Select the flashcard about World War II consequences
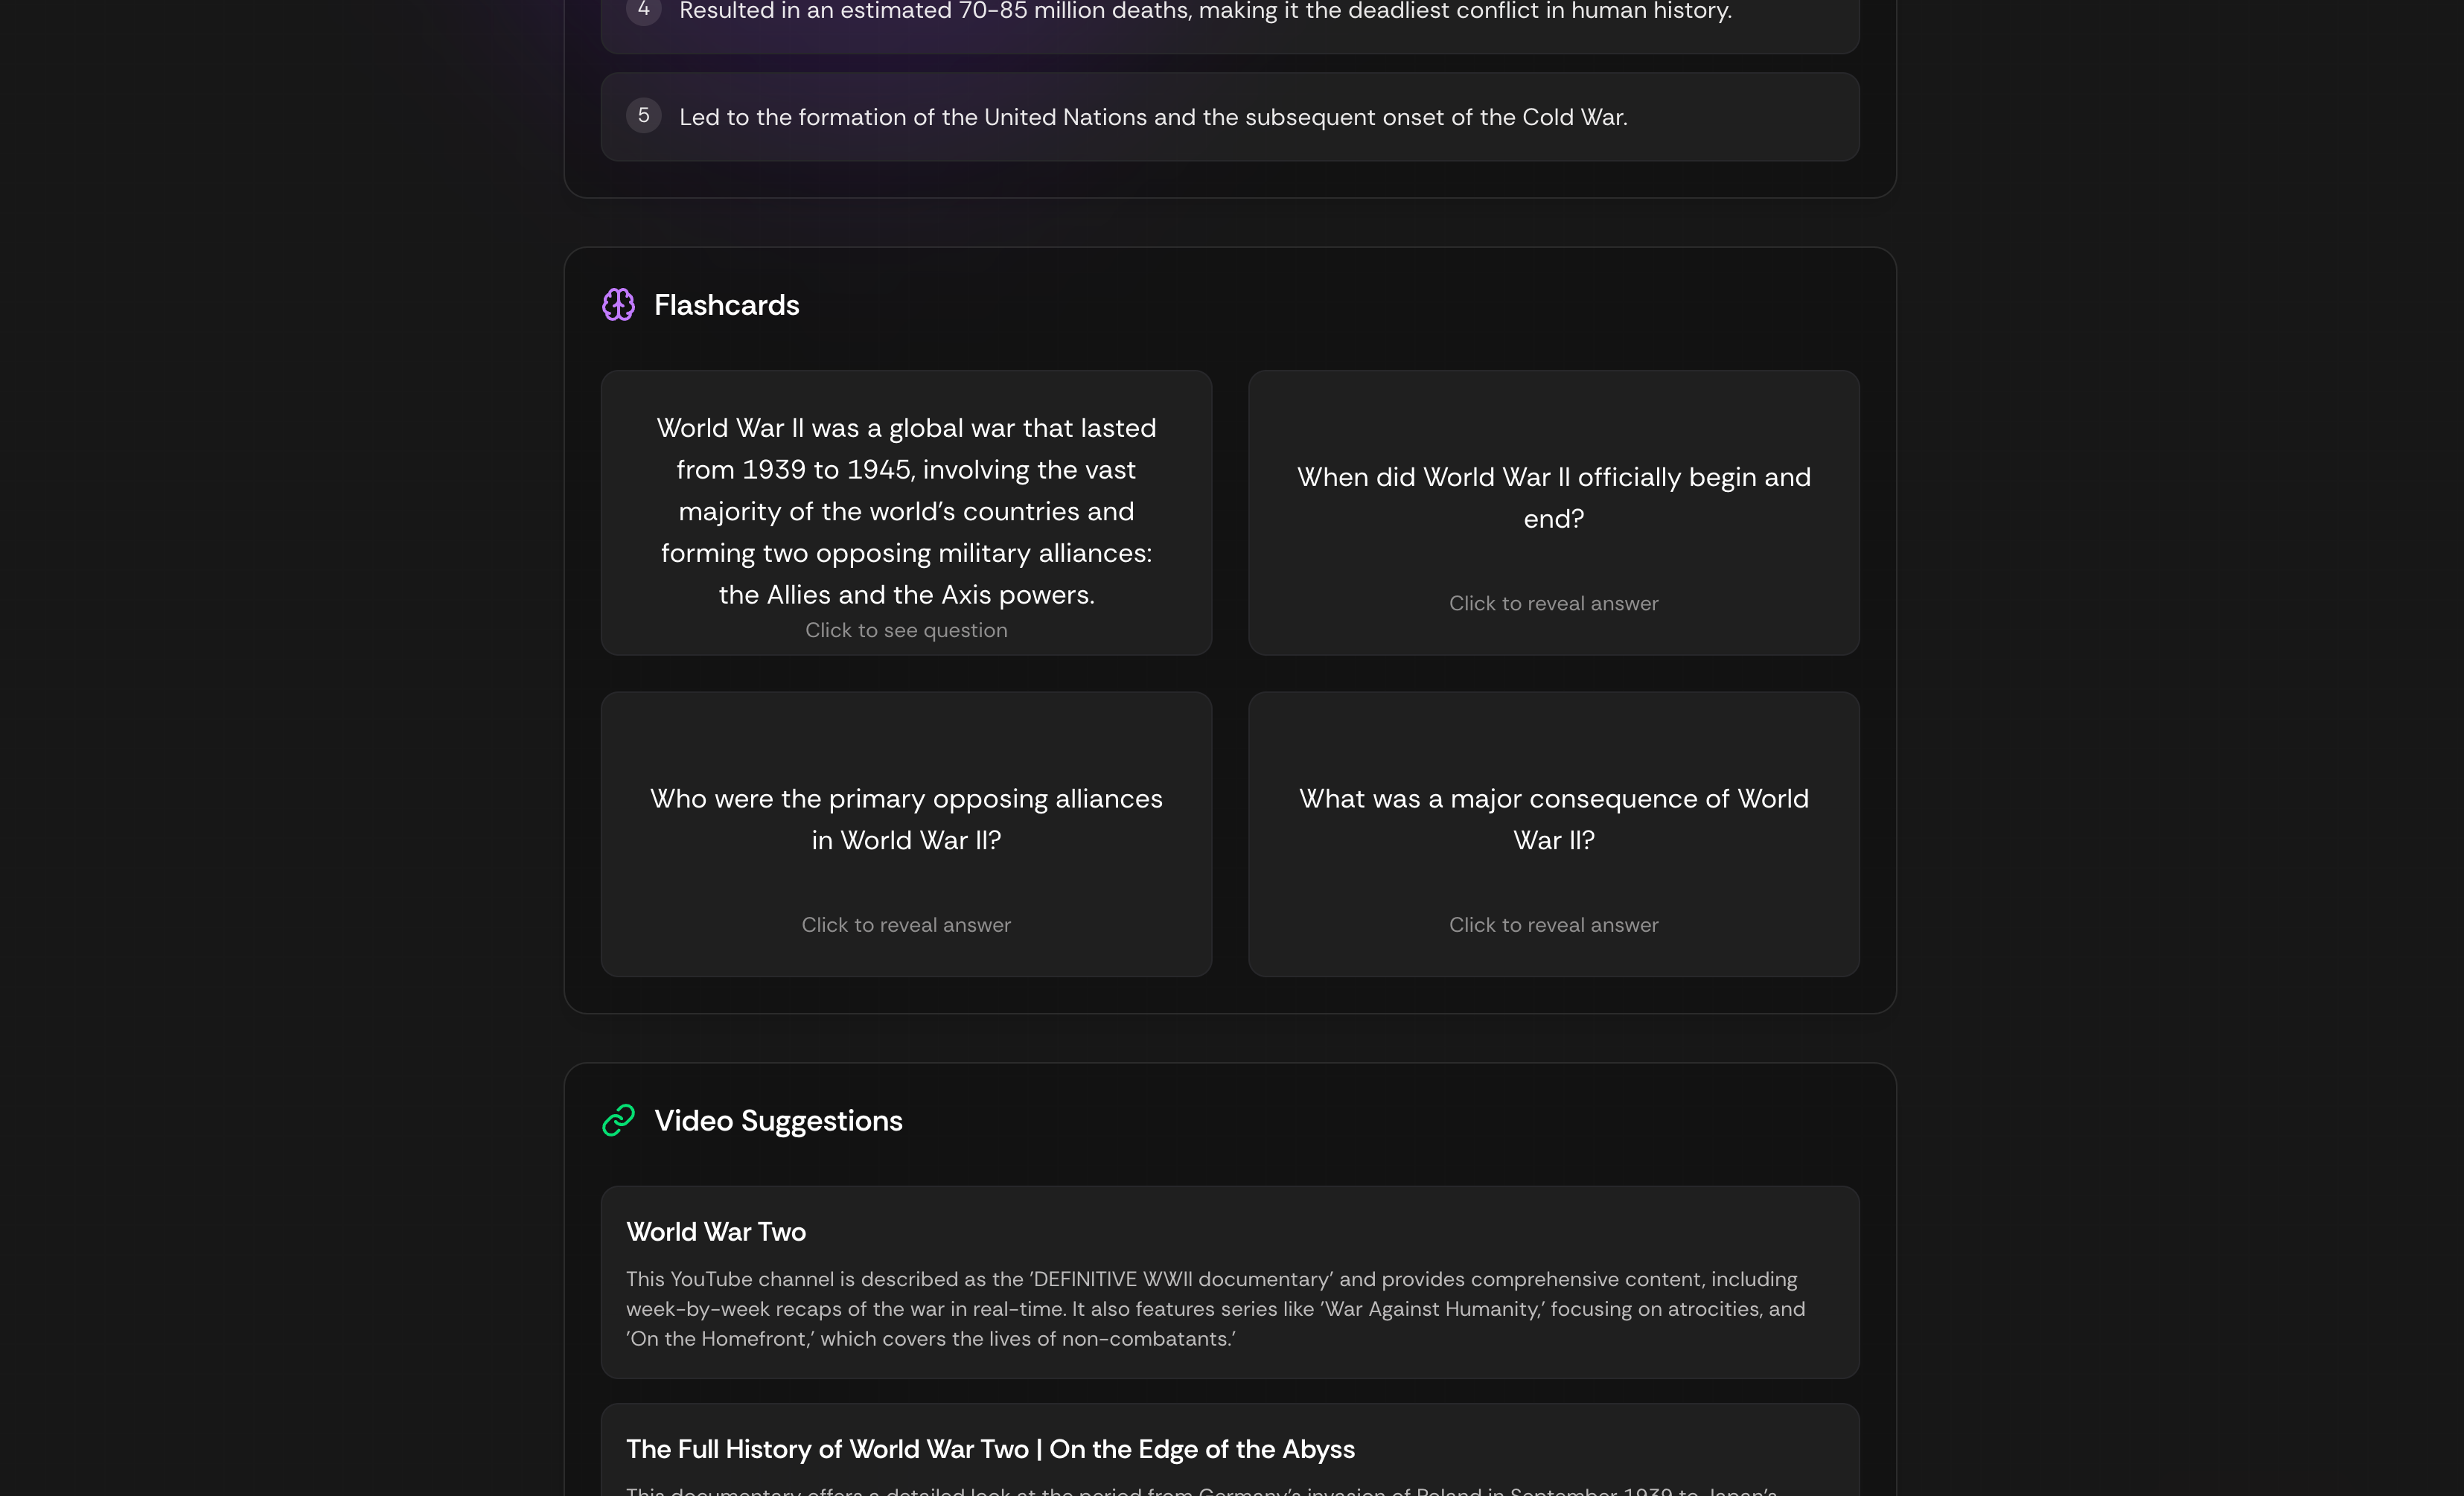 (x=1553, y=834)
